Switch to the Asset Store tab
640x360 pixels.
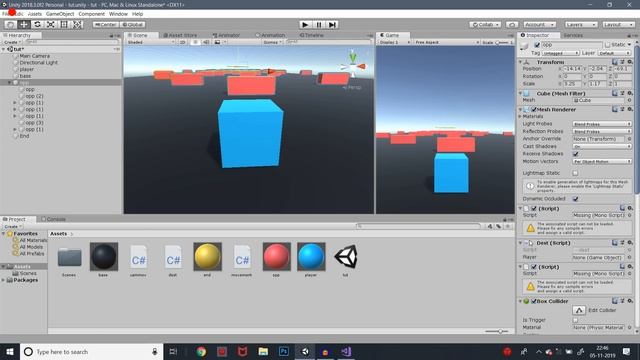tap(180, 36)
